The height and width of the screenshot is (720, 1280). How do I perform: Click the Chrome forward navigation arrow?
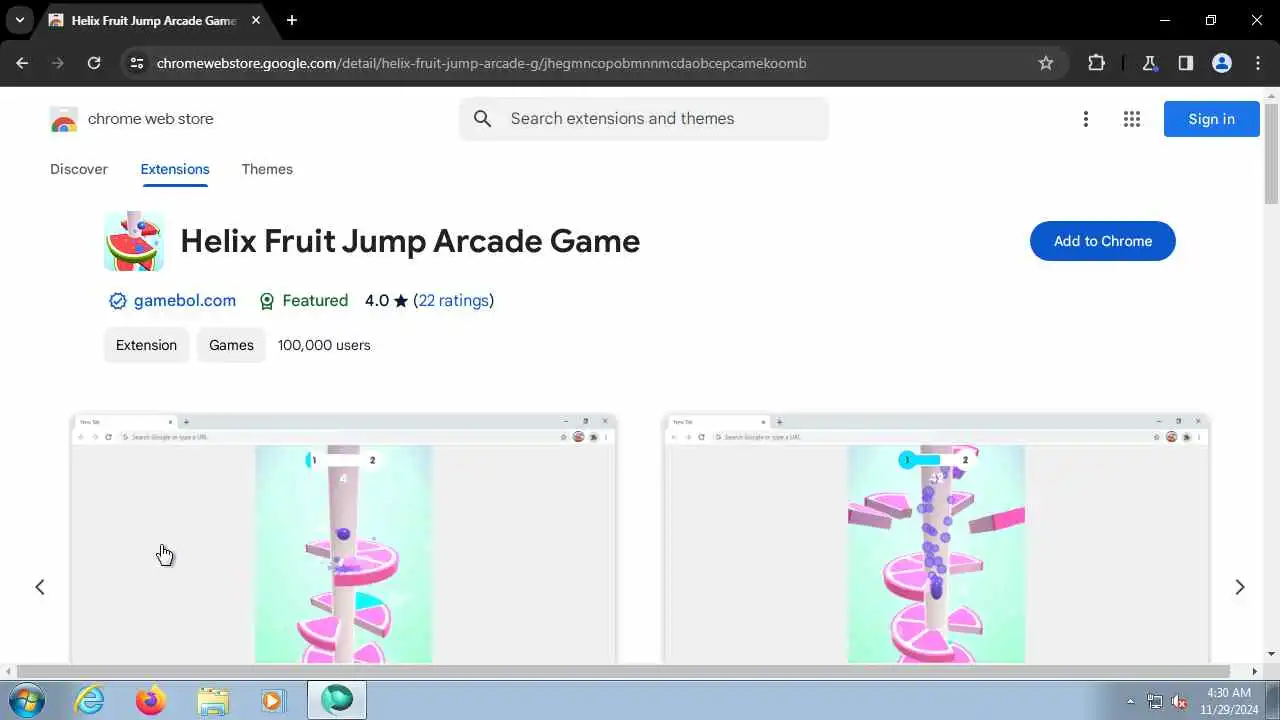[x=58, y=63]
